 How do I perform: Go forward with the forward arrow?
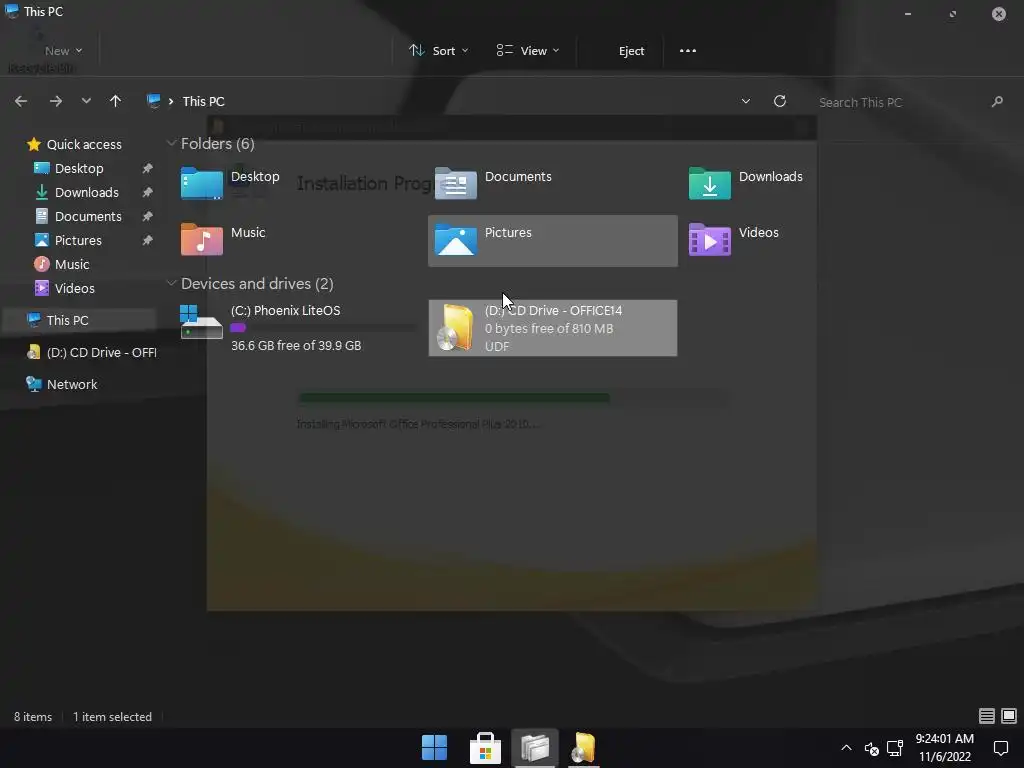click(56, 101)
